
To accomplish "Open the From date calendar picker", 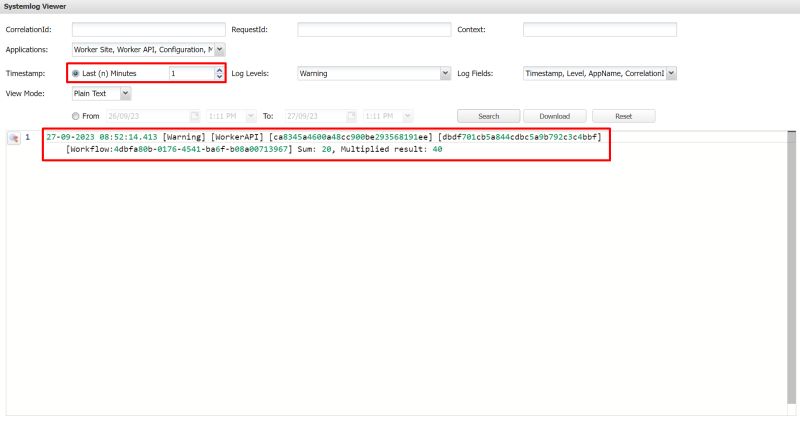I will tap(194, 116).
